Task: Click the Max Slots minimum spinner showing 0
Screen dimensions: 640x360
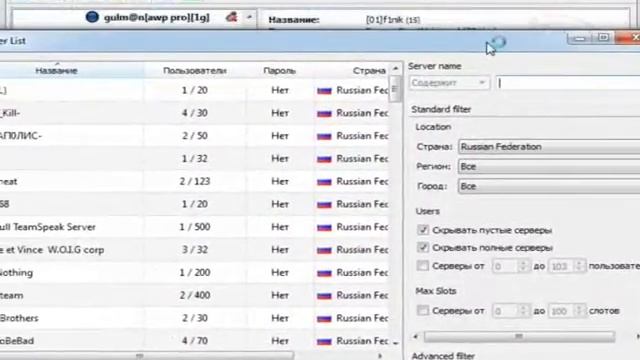Action: click(510, 311)
